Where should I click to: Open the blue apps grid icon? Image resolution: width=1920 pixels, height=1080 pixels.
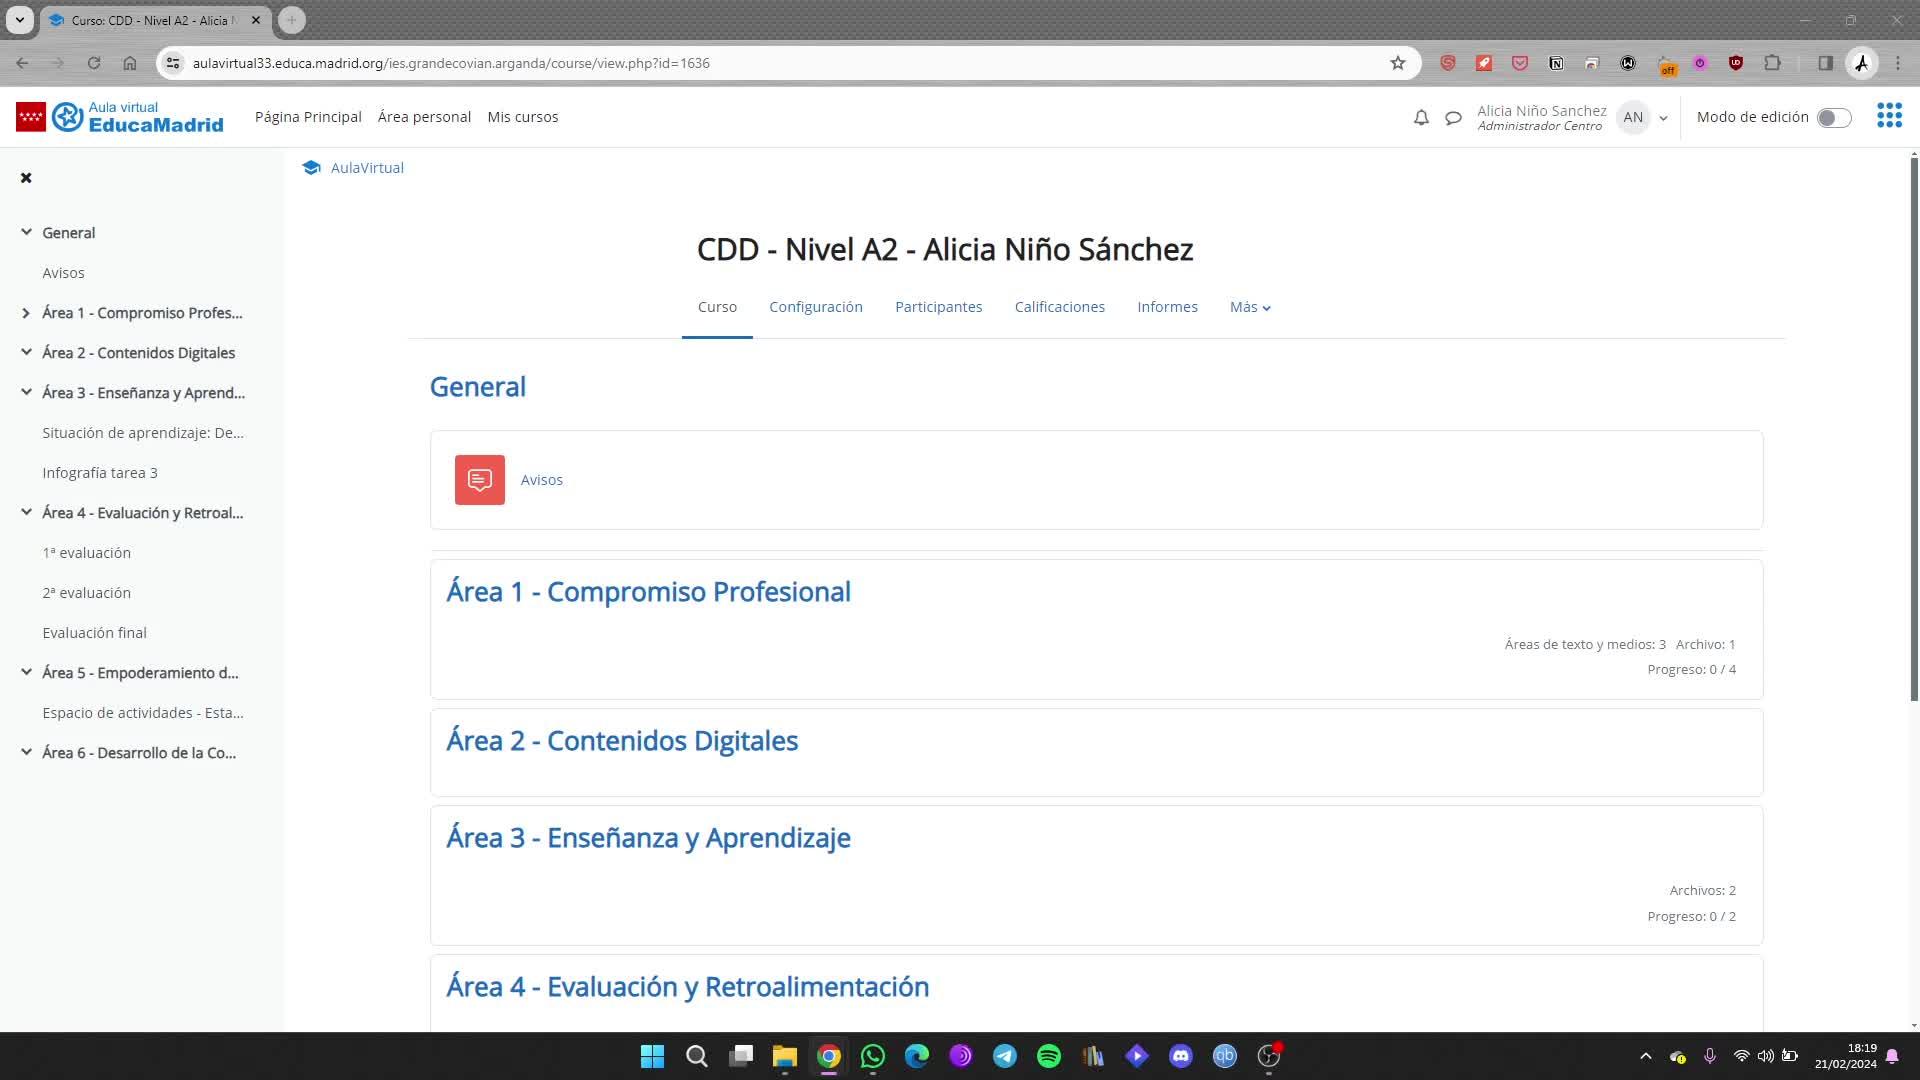pos(1889,116)
